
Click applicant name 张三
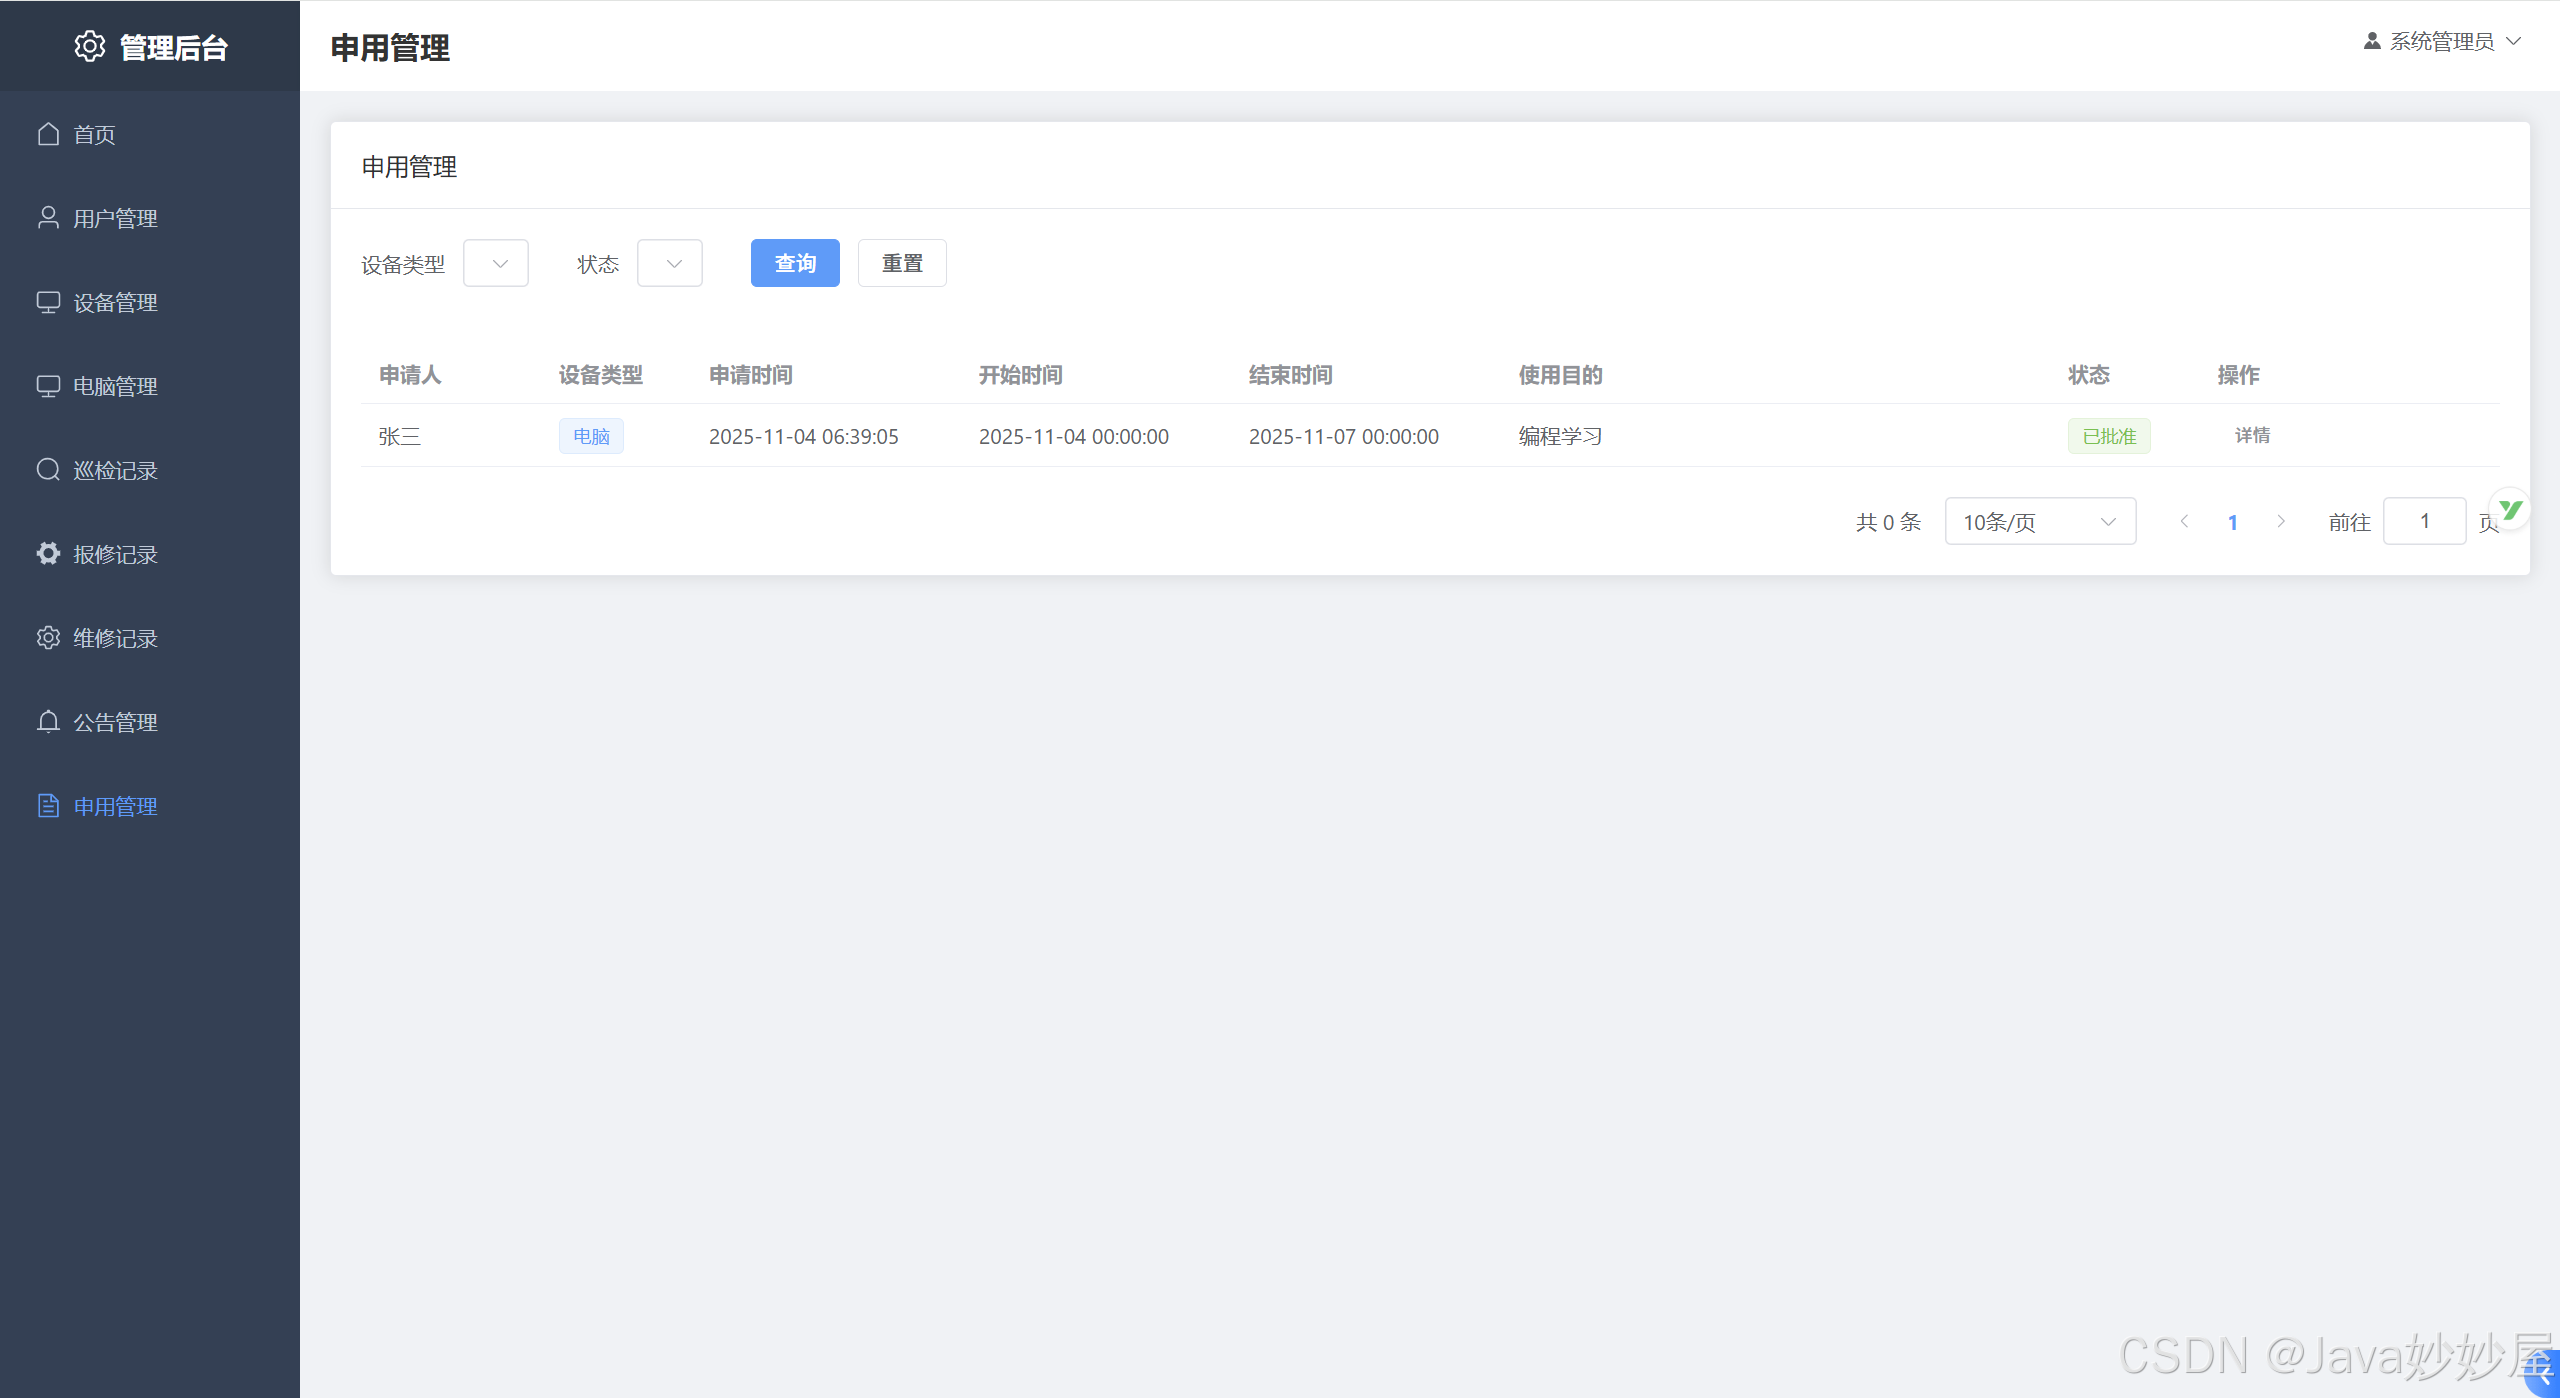click(399, 436)
